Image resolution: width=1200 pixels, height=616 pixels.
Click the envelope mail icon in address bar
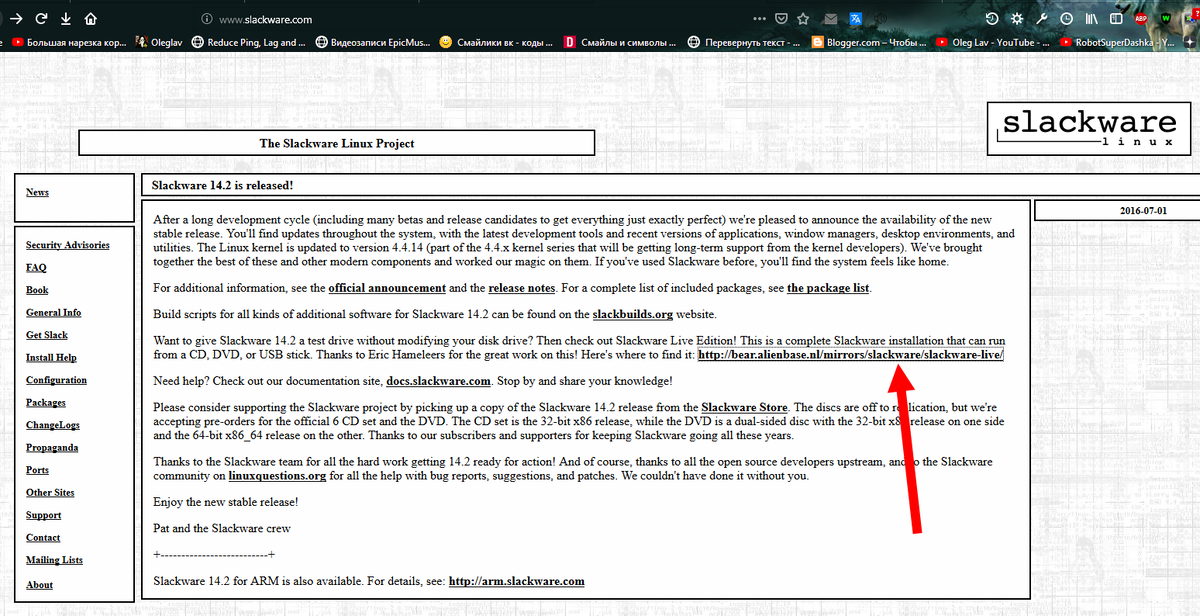pyautogui.click(x=830, y=19)
